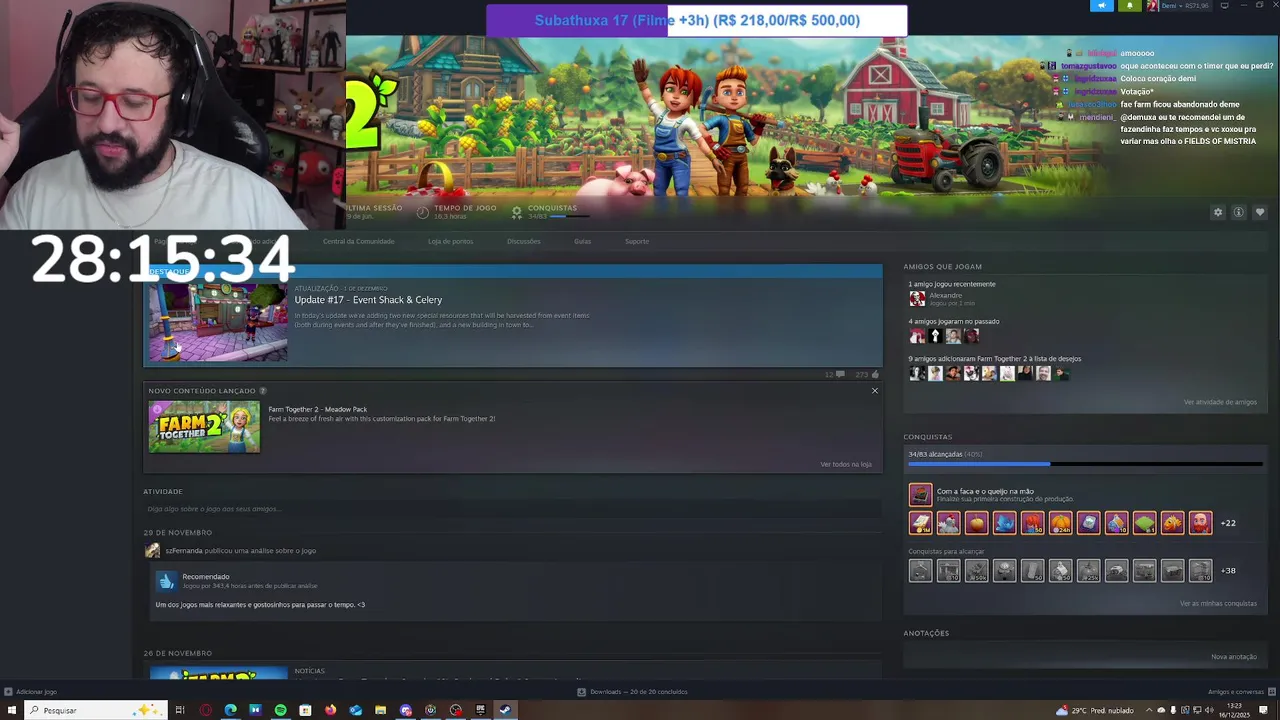Open the Loja de pontos tab
This screenshot has width=1280, height=720.
(x=450, y=241)
